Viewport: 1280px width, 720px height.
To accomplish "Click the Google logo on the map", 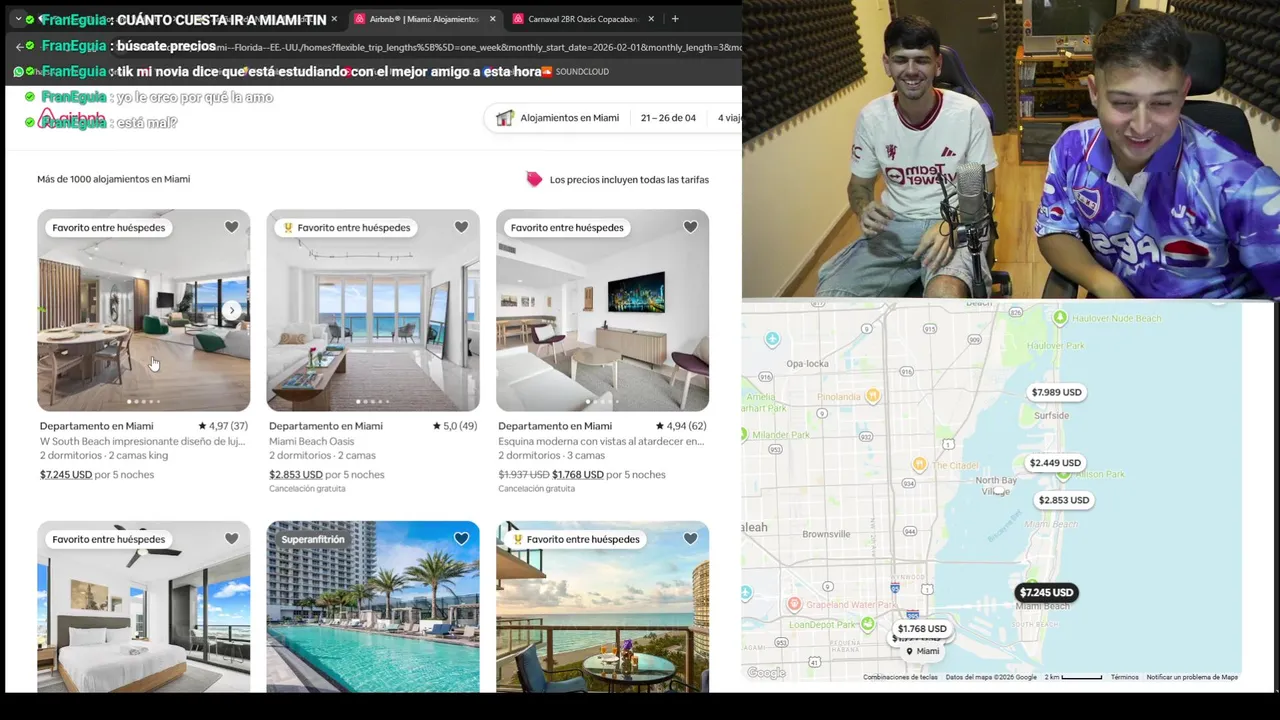I will coord(767,673).
